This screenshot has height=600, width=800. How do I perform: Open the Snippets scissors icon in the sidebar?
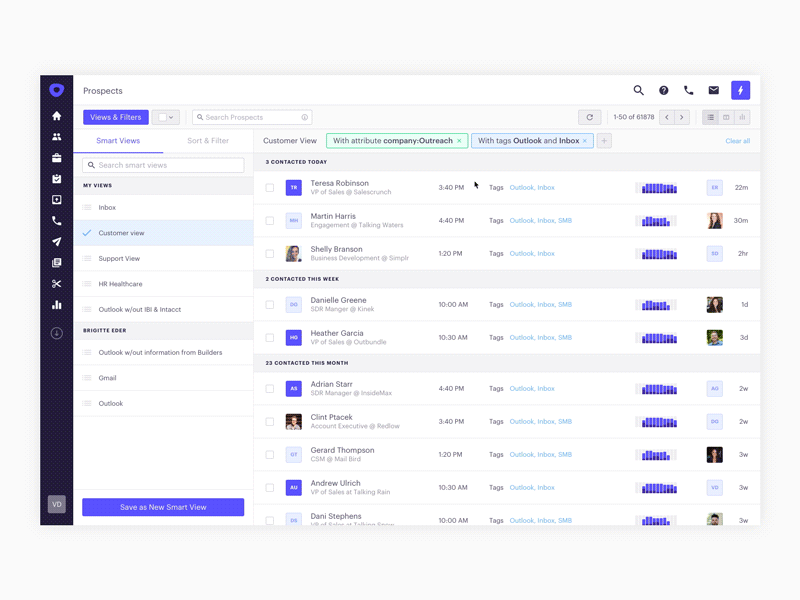pyautogui.click(x=57, y=284)
